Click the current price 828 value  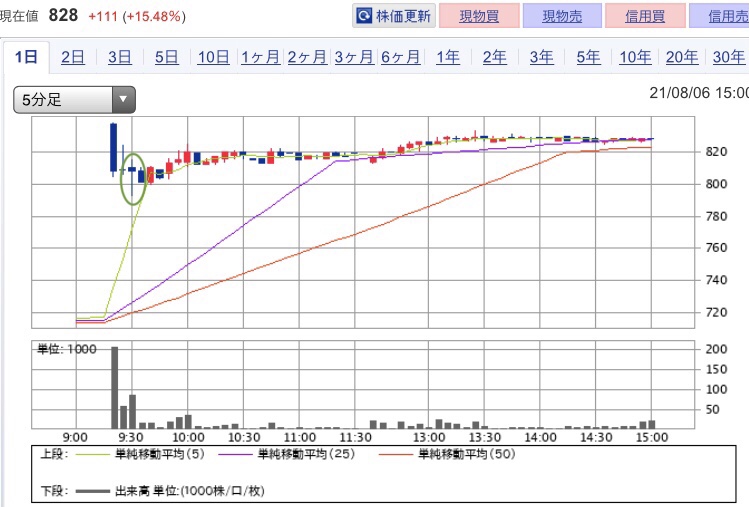63,15
